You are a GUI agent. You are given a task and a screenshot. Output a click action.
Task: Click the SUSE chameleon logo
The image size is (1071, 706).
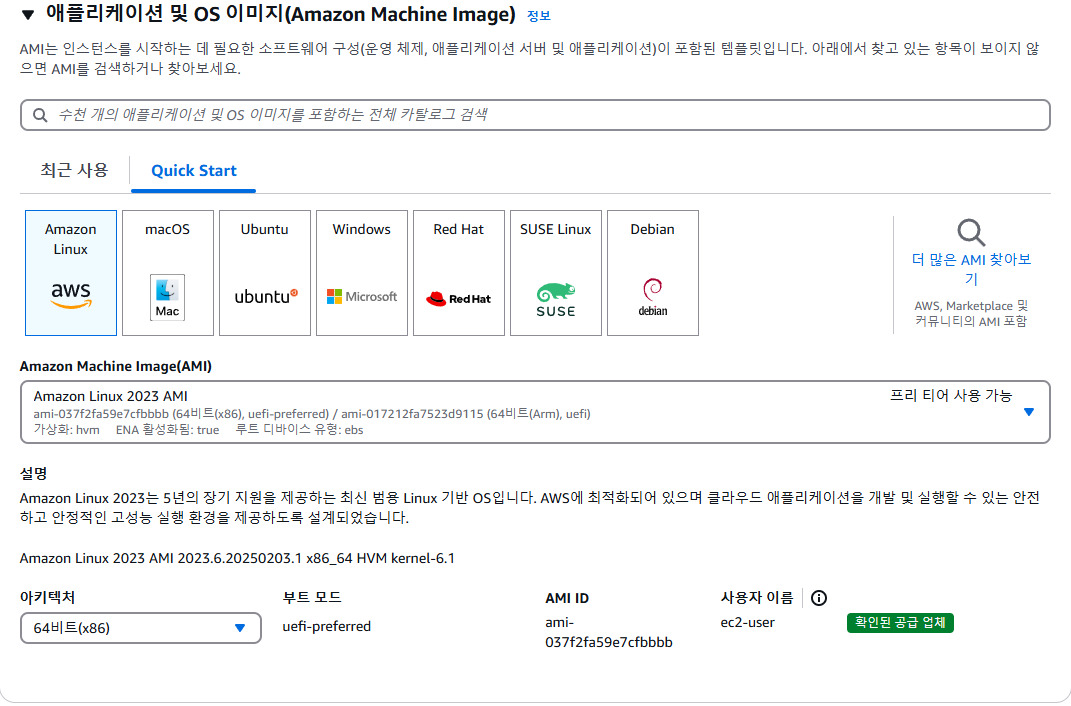555,299
